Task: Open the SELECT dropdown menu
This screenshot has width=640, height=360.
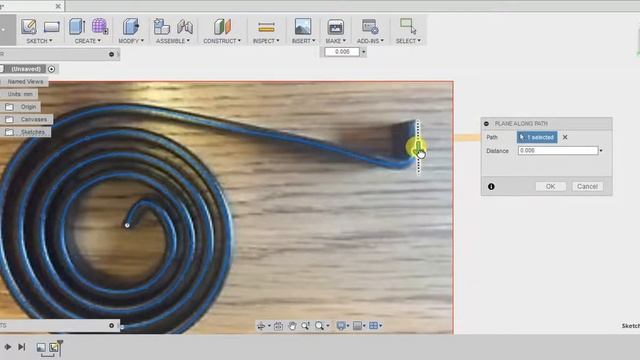Action: coord(408,41)
